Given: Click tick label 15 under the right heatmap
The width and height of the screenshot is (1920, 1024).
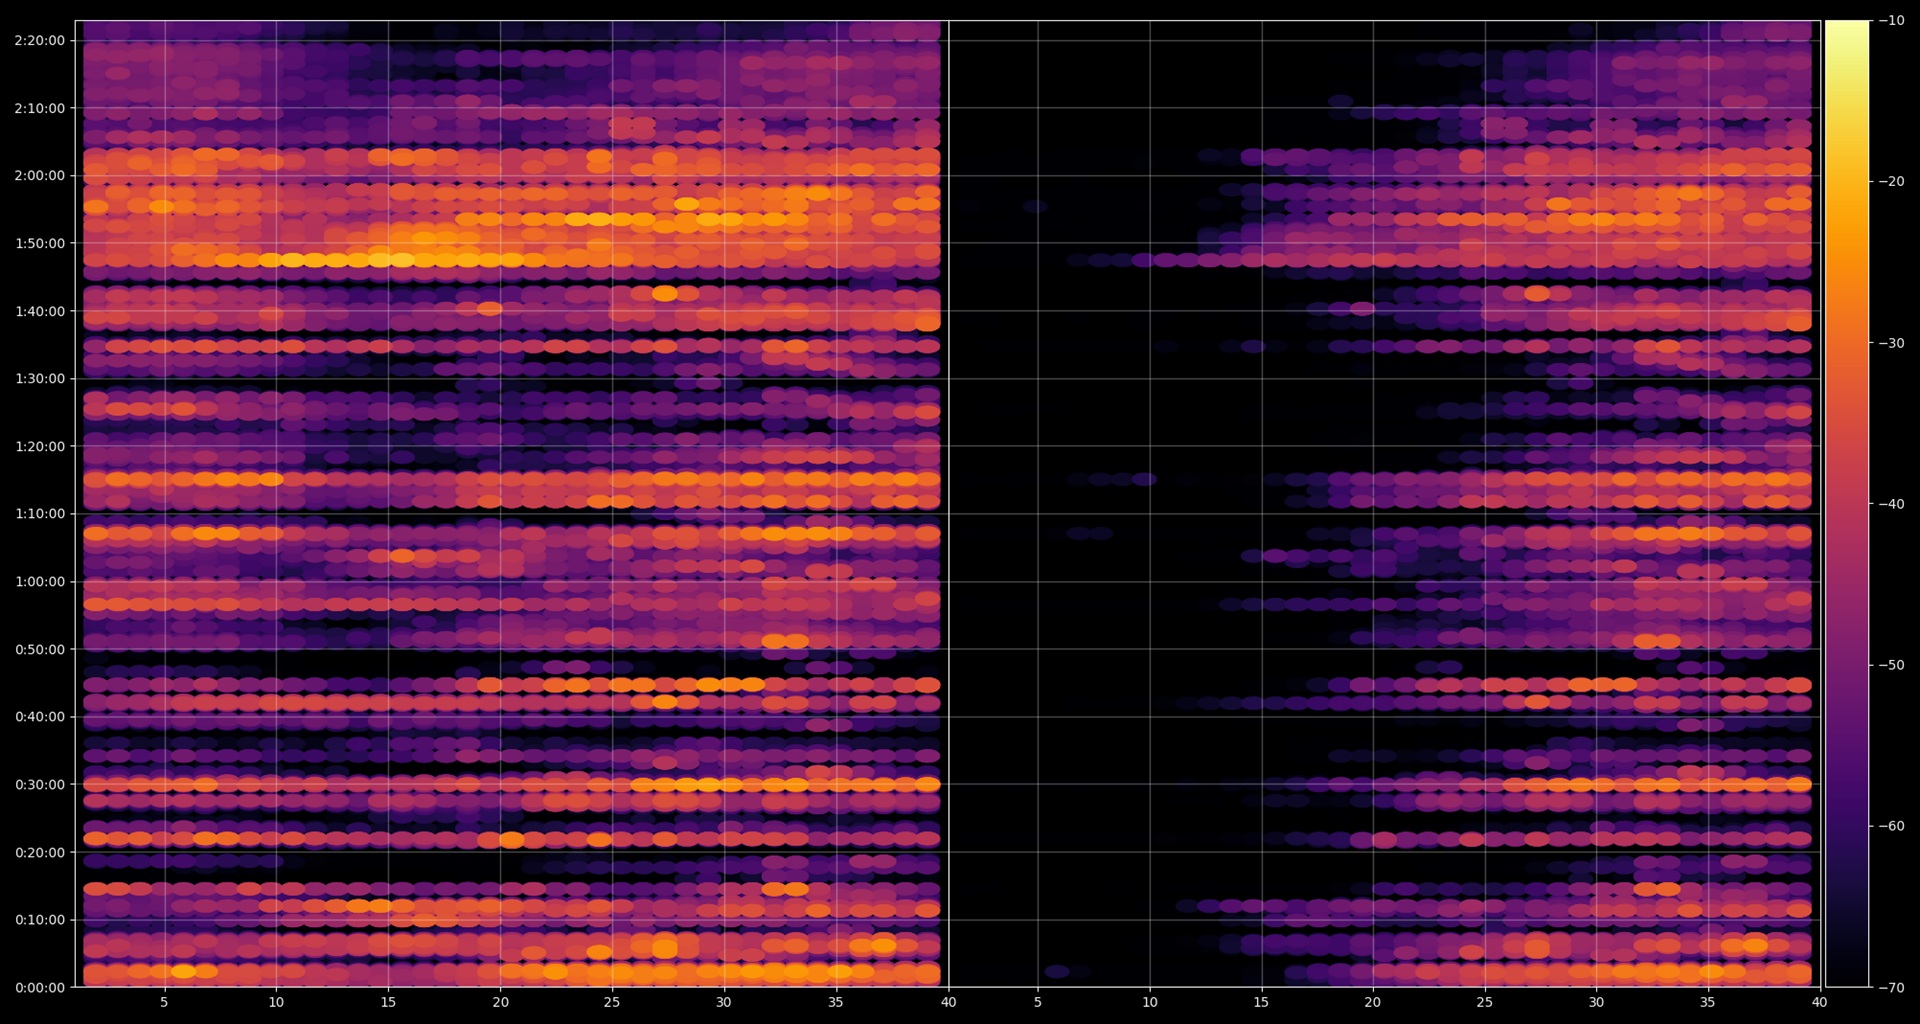Looking at the screenshot, I should pyautogui.click(x=1261, y=1002).
